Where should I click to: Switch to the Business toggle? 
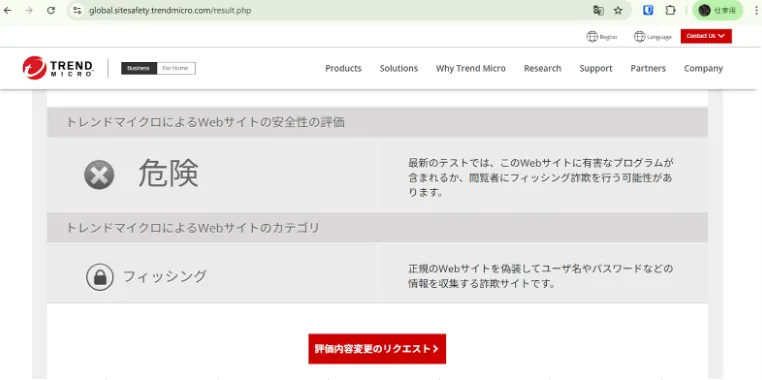(139, 69)
